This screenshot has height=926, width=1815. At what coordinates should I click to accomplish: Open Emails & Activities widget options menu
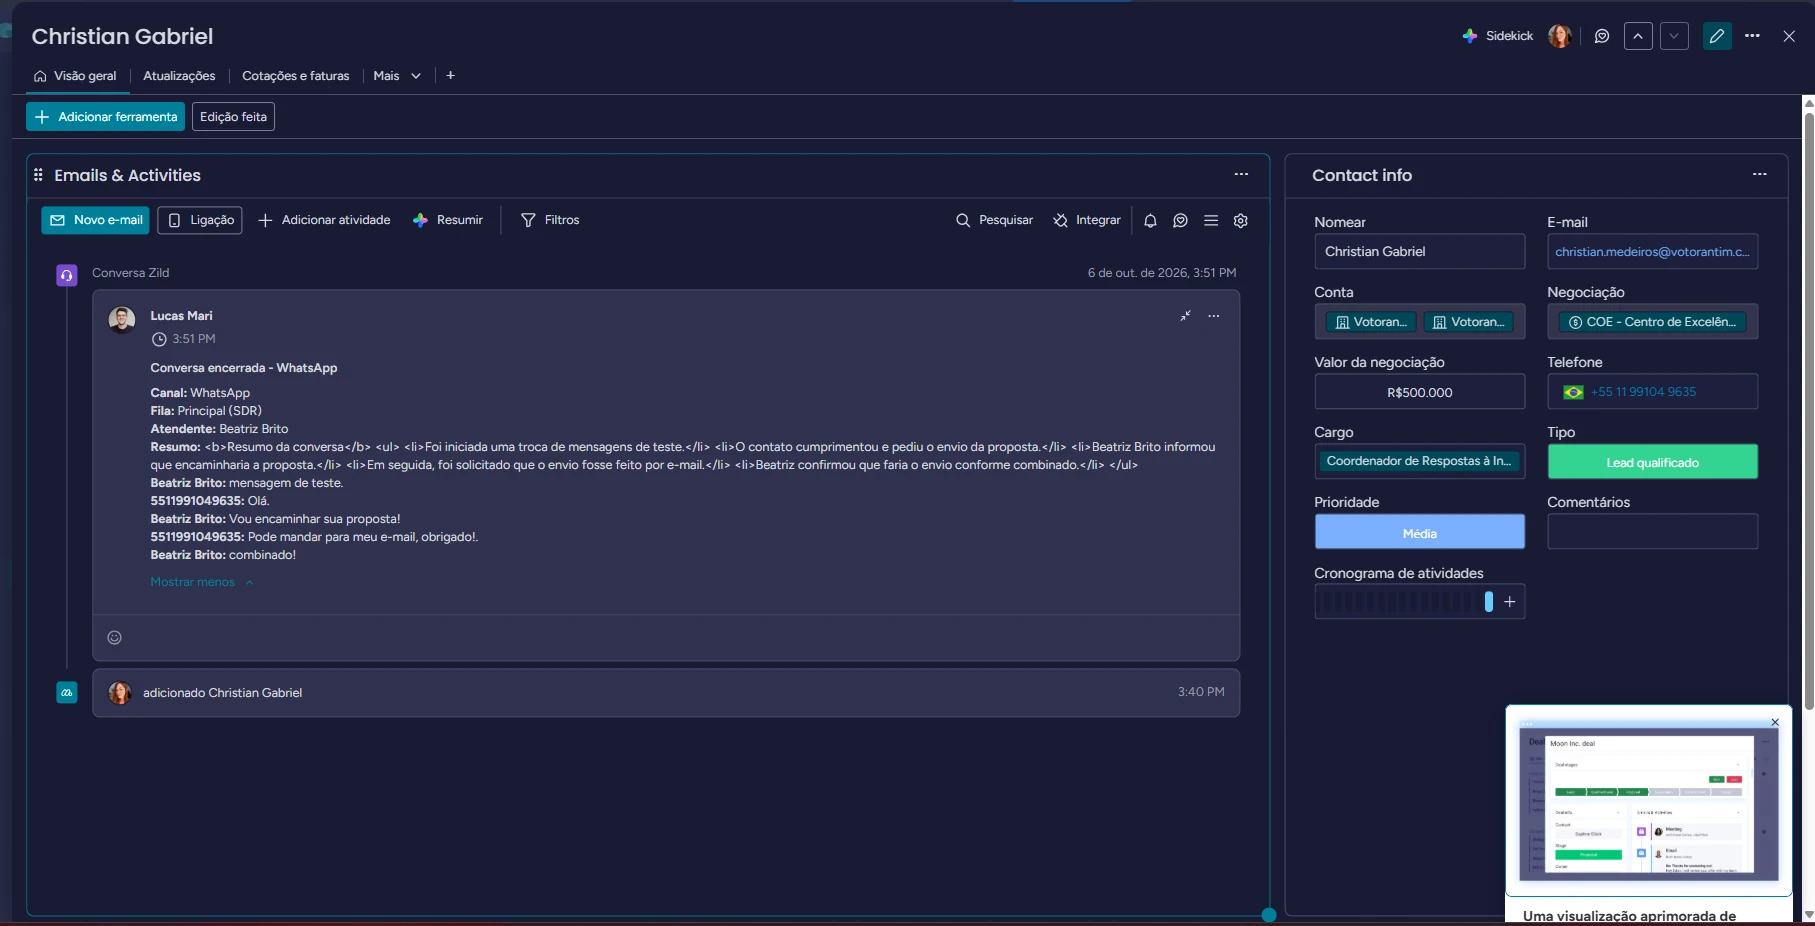click(x=1241, y=174)
